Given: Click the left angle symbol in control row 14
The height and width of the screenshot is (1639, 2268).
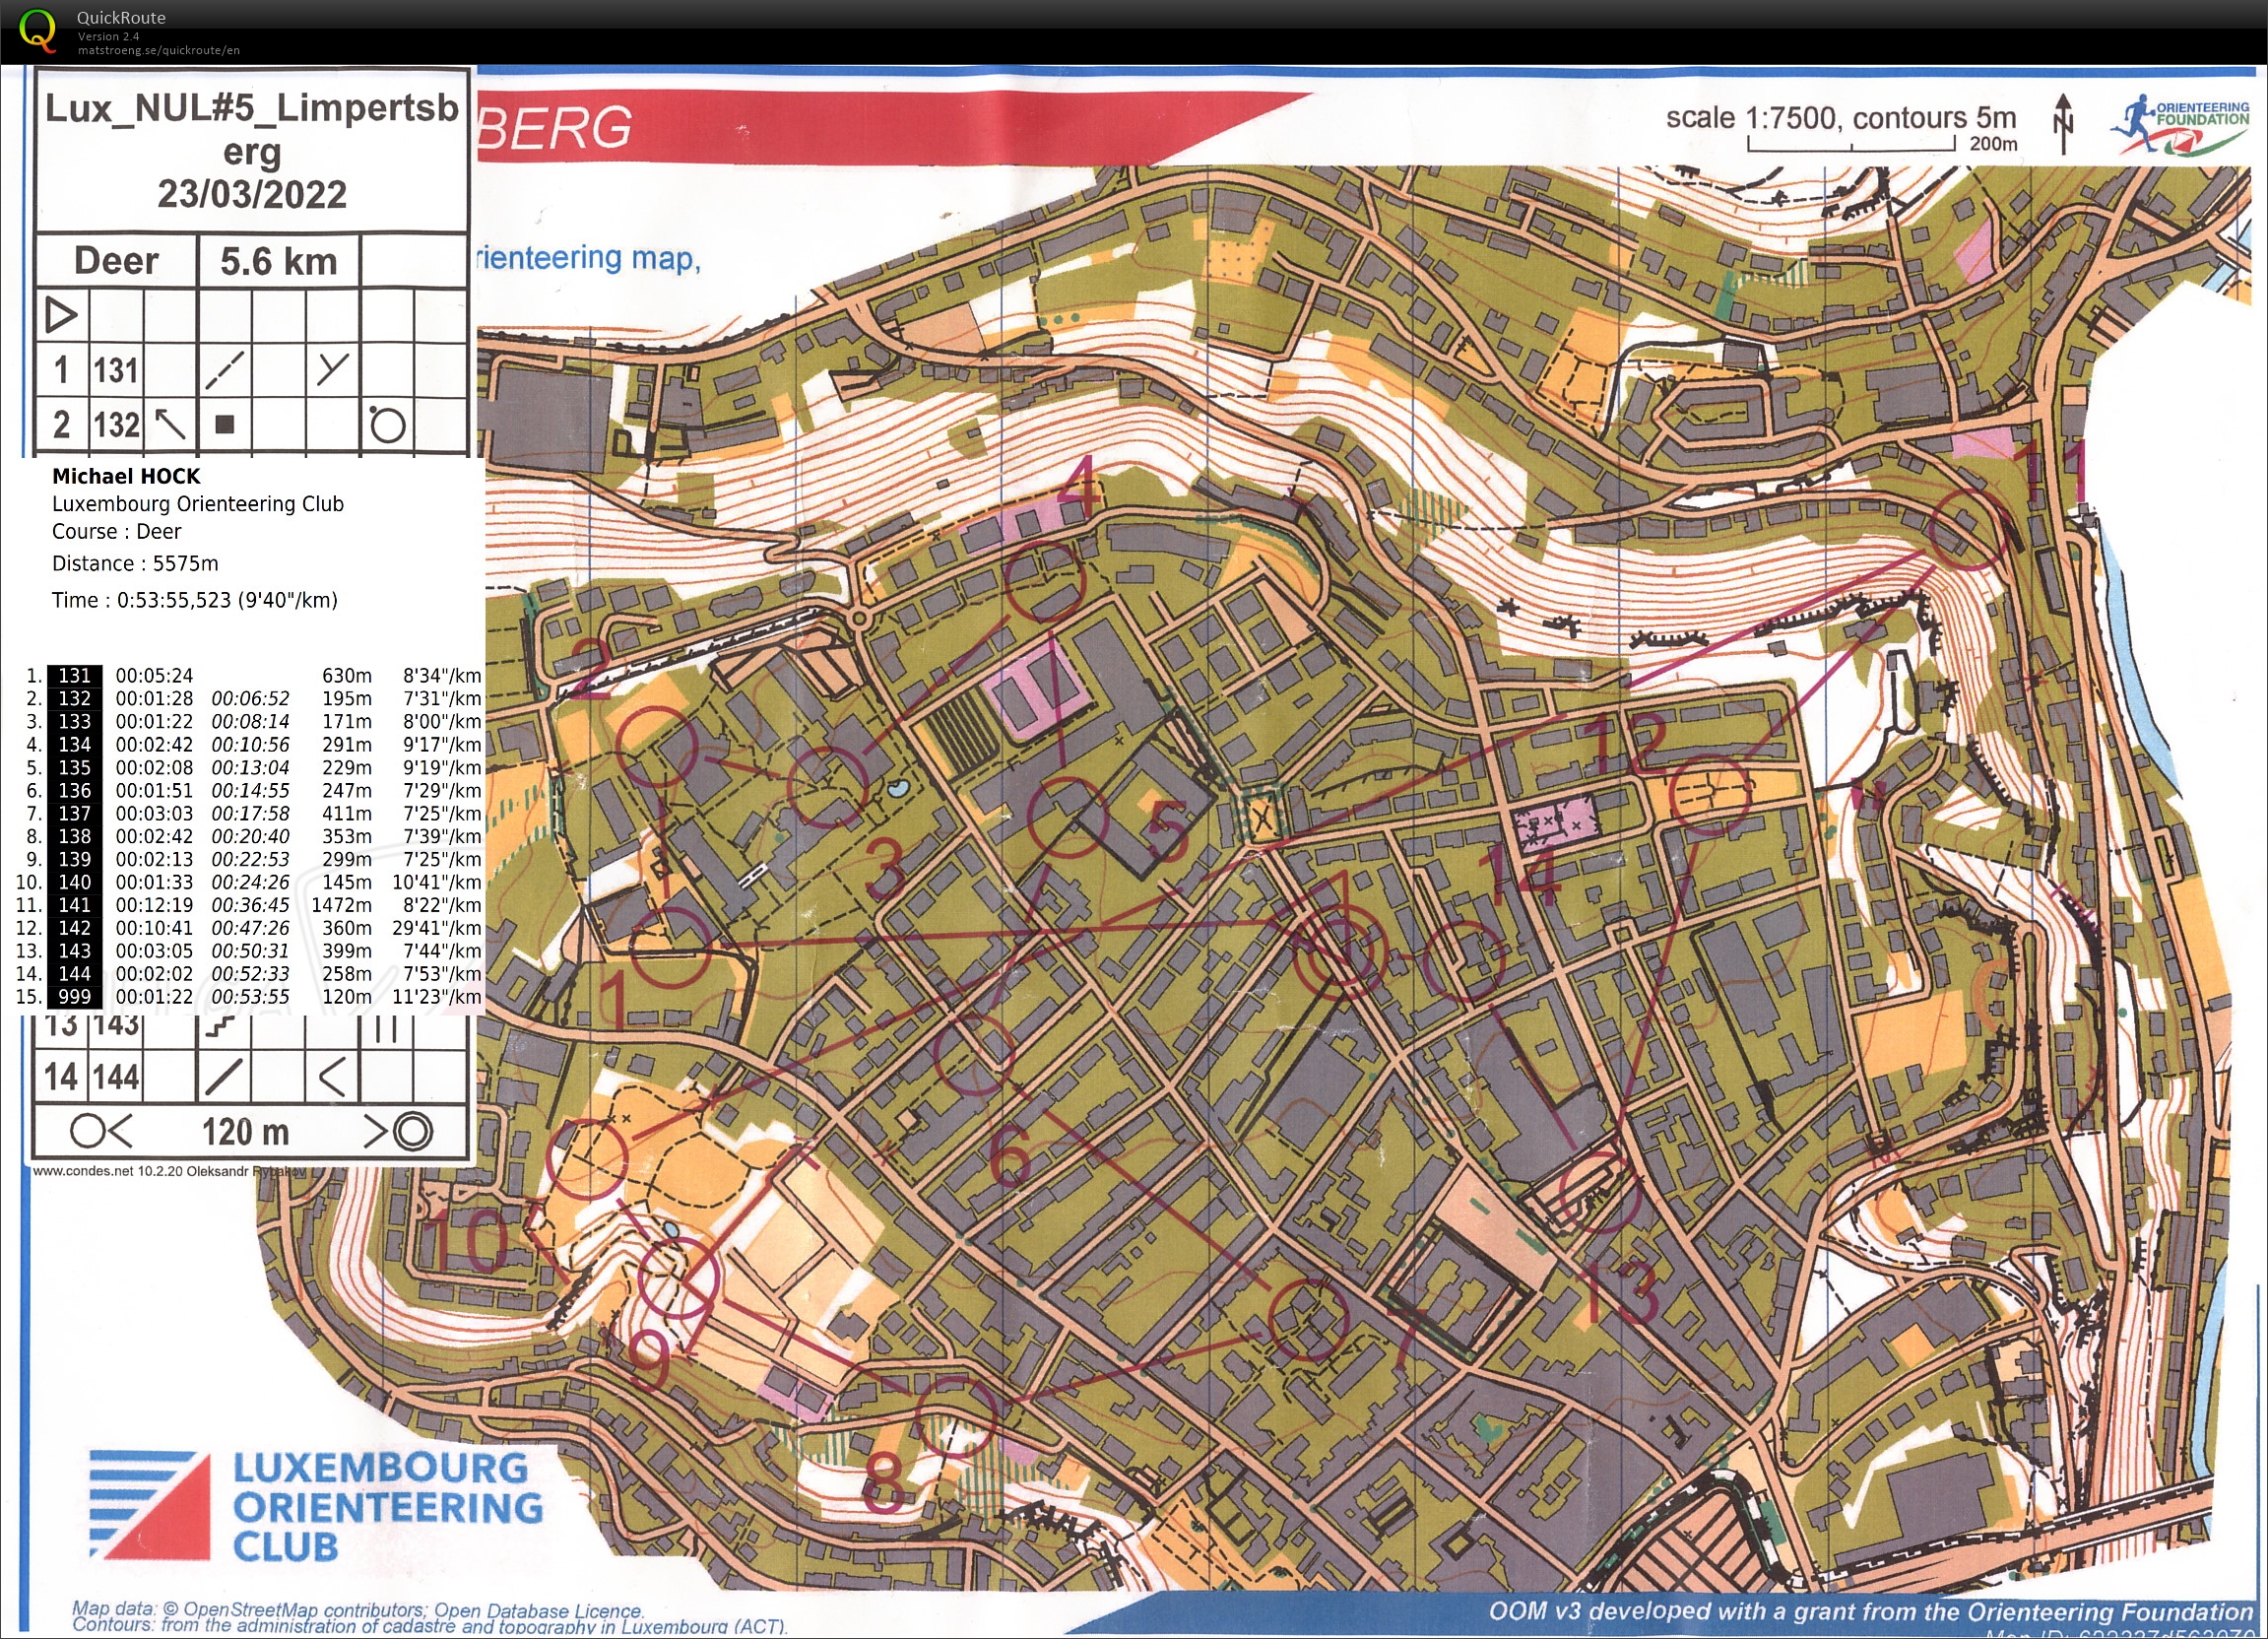Looking at the screenshot, I should pos(332,1077).
